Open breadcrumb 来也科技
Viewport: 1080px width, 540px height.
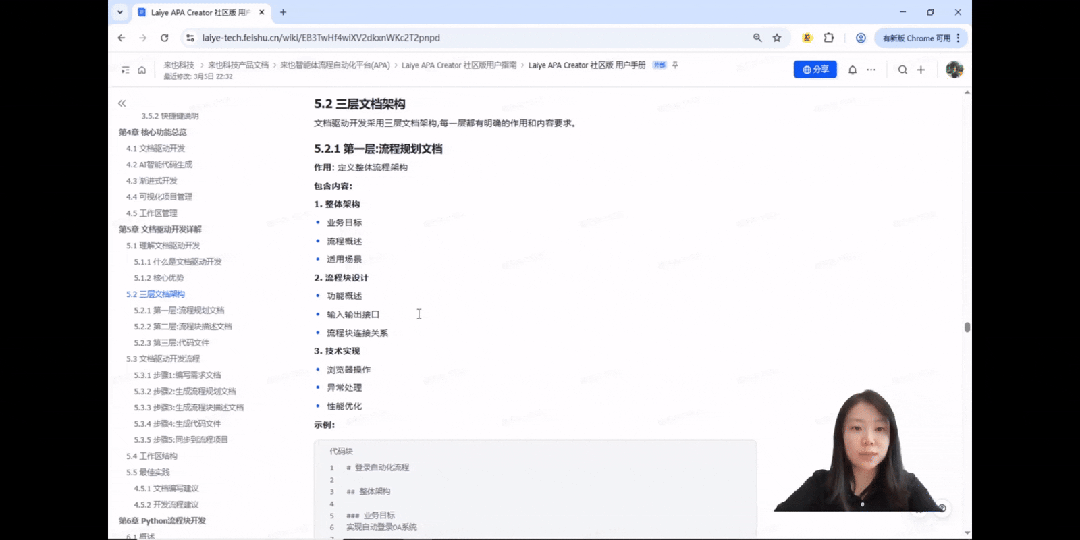178,65
